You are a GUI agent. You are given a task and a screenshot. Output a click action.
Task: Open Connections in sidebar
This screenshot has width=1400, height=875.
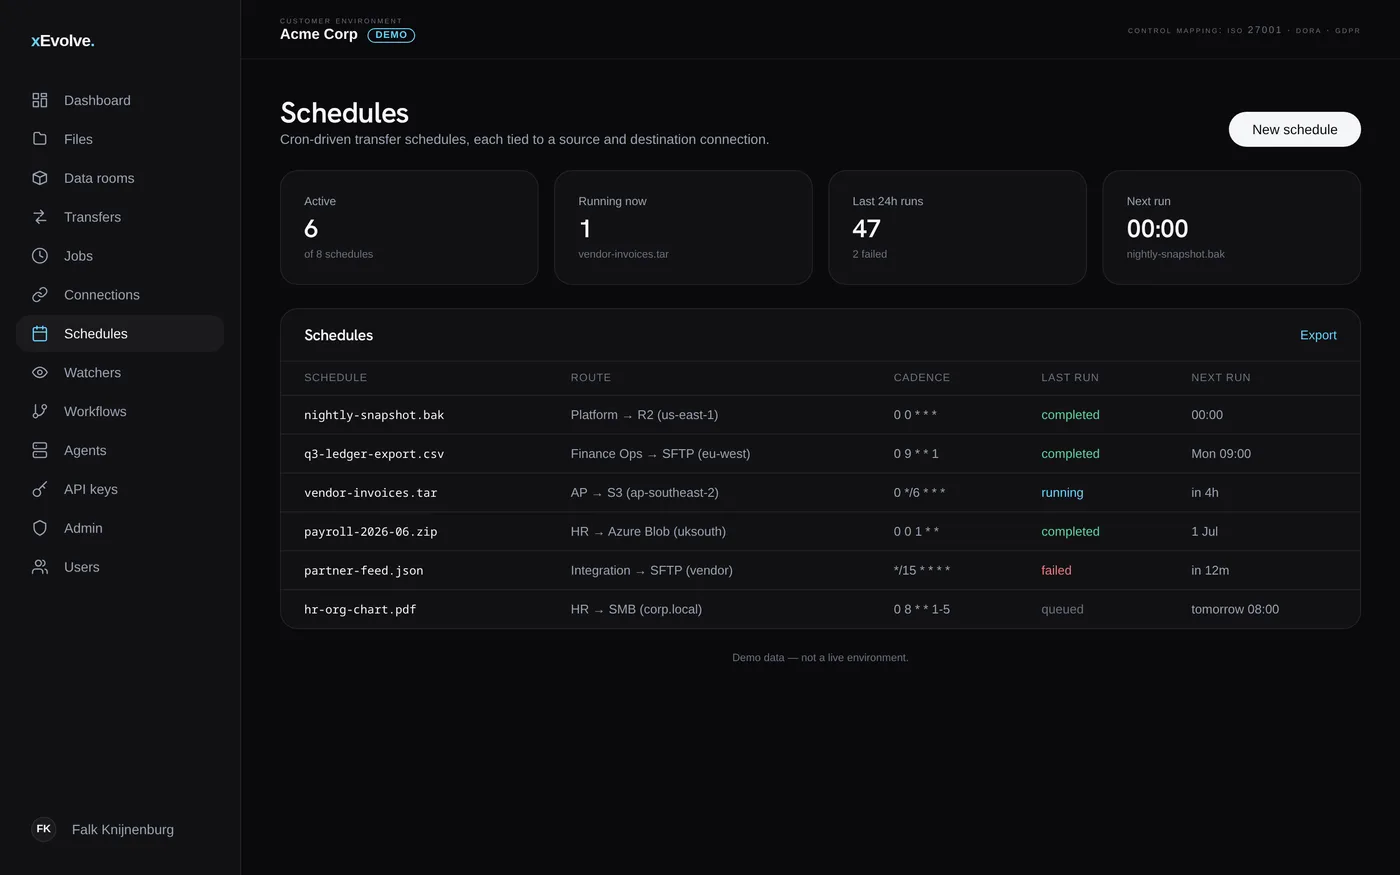tap(120, 295)
